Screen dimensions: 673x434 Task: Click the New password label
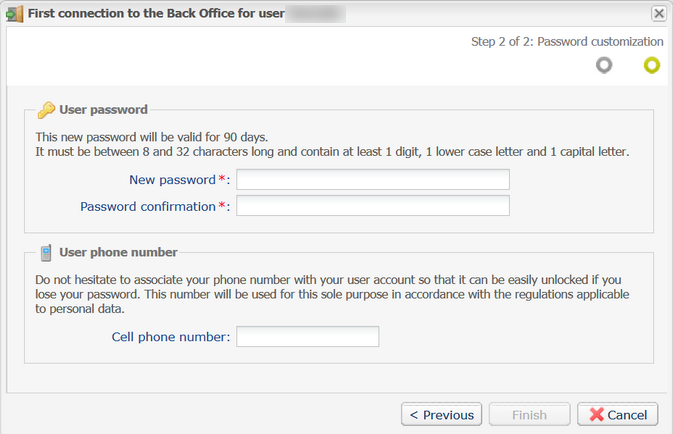point(173,179)
